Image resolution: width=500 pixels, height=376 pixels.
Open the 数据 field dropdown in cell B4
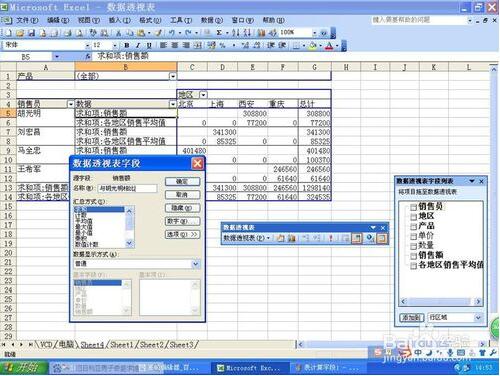(x=173, y=104)
